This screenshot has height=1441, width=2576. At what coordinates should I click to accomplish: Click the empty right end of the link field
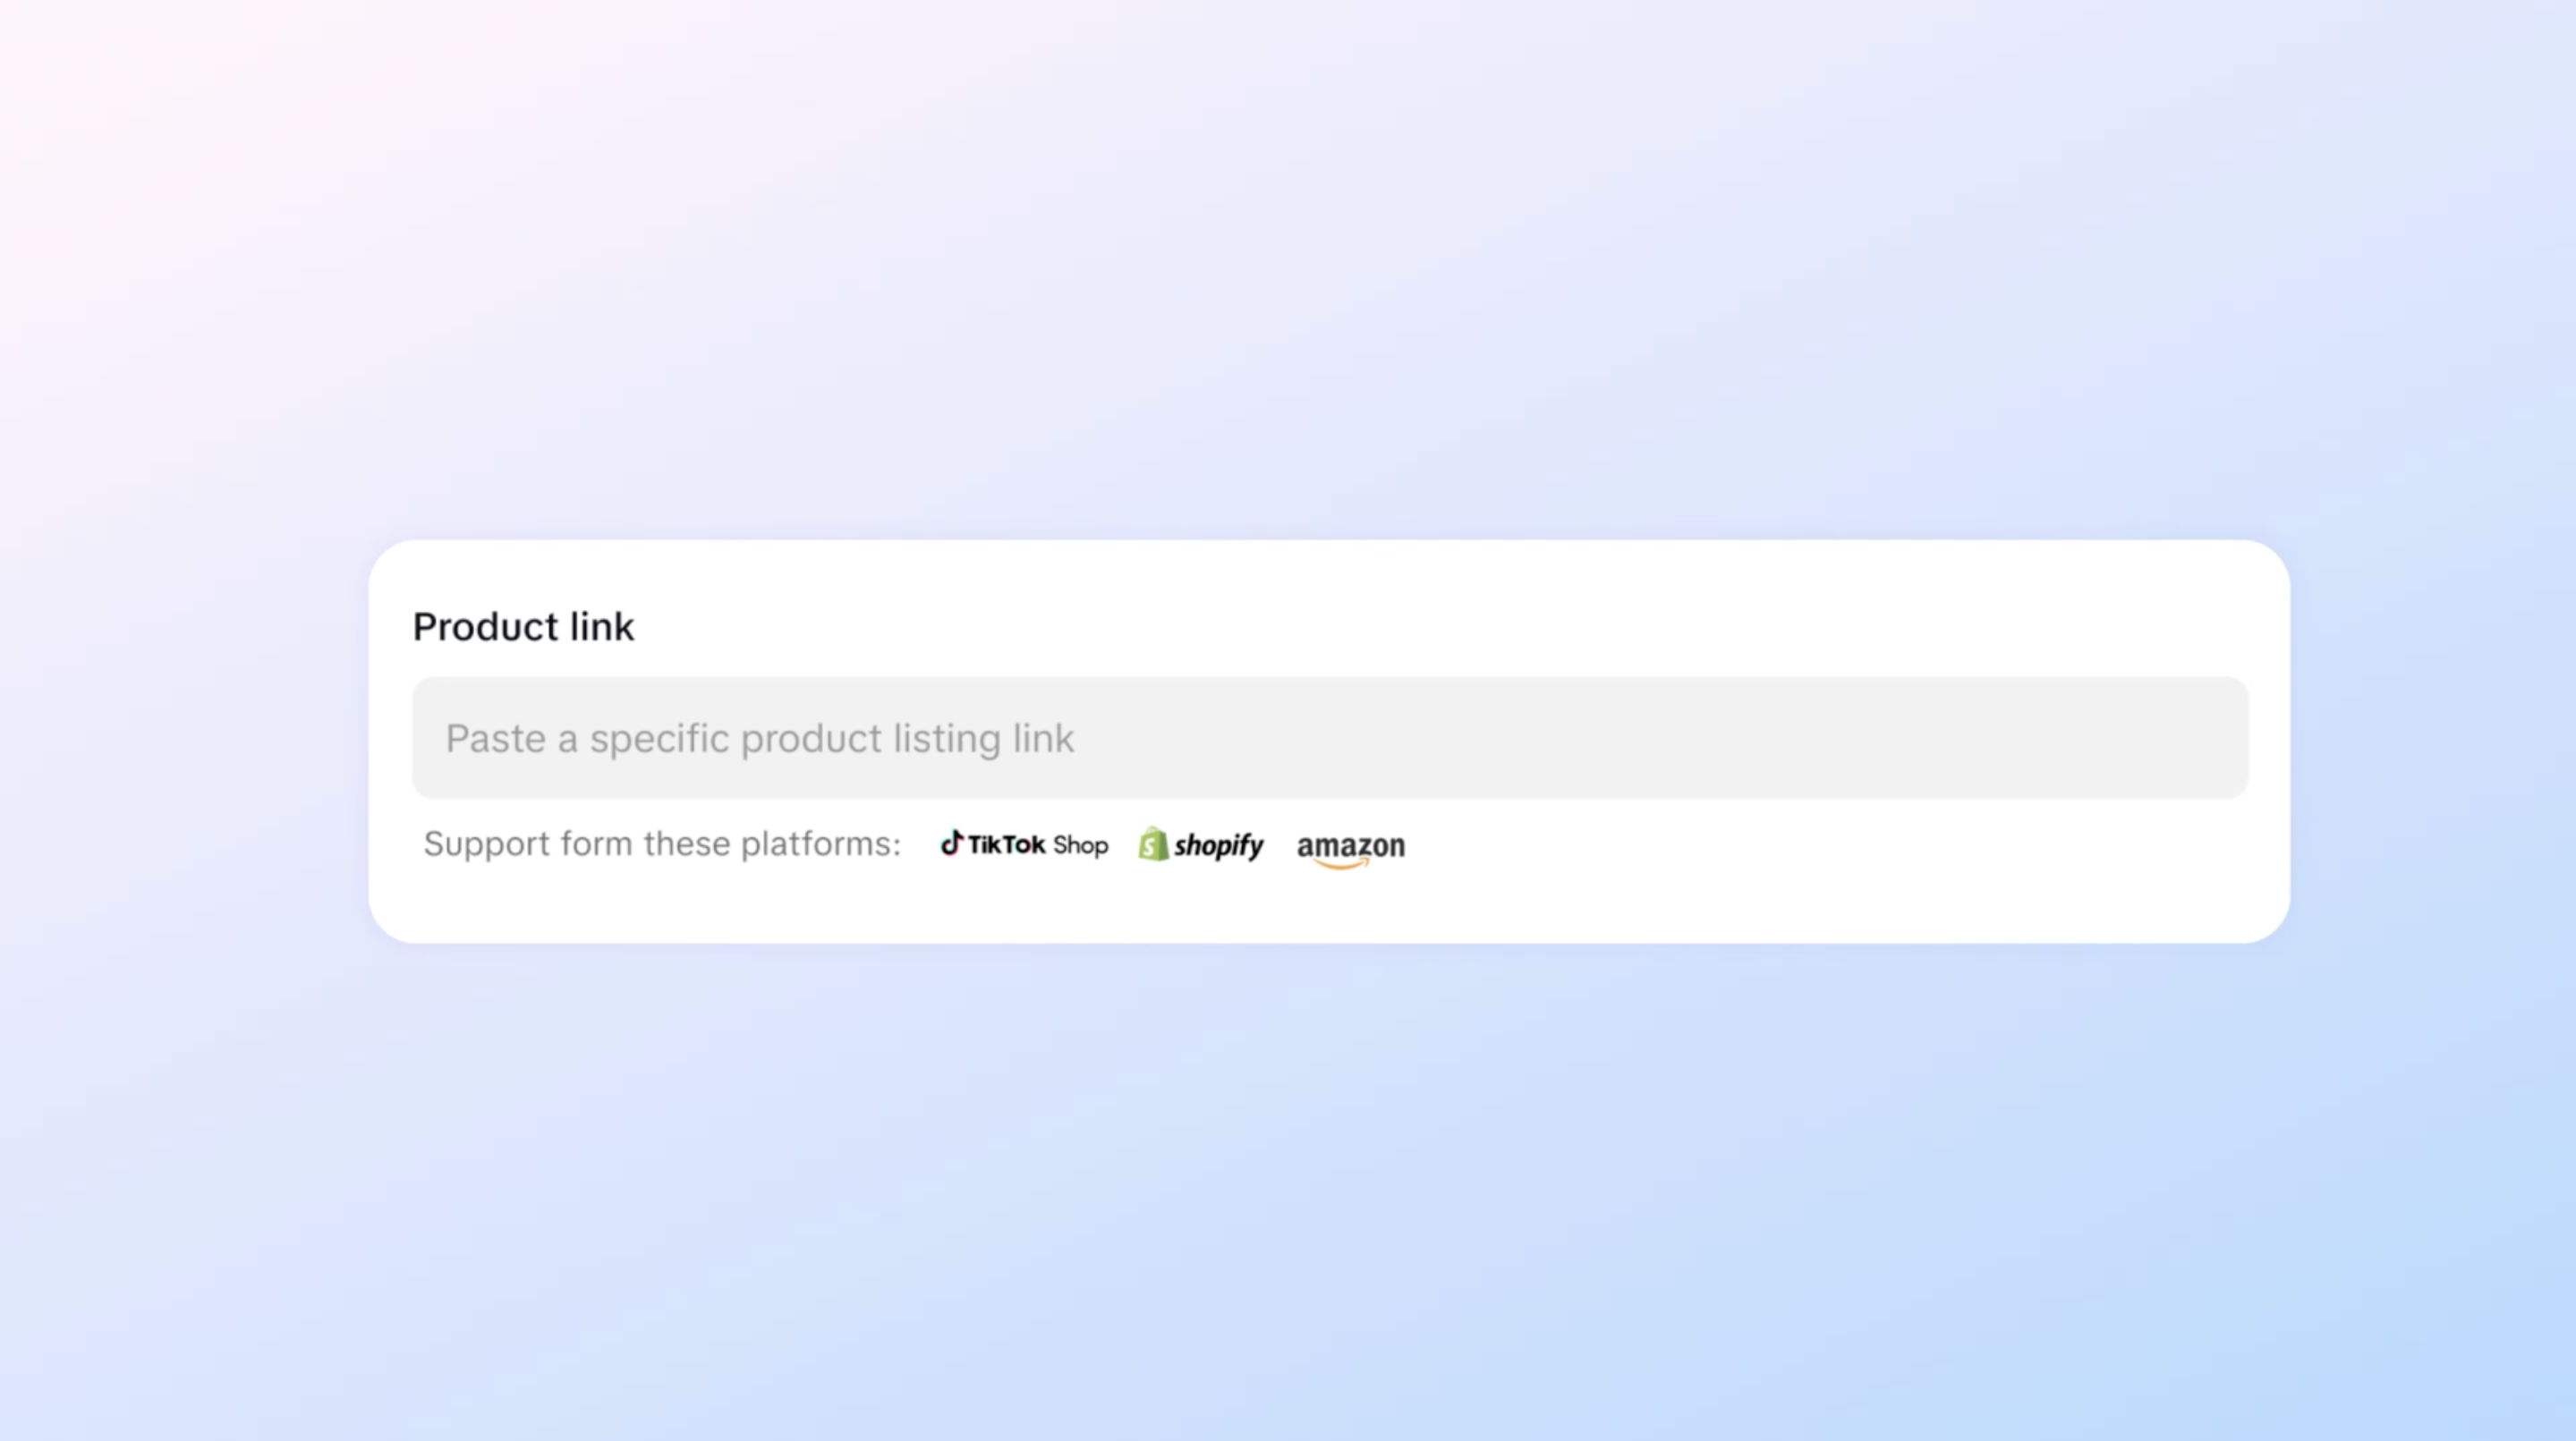[x=2150, y=738]
